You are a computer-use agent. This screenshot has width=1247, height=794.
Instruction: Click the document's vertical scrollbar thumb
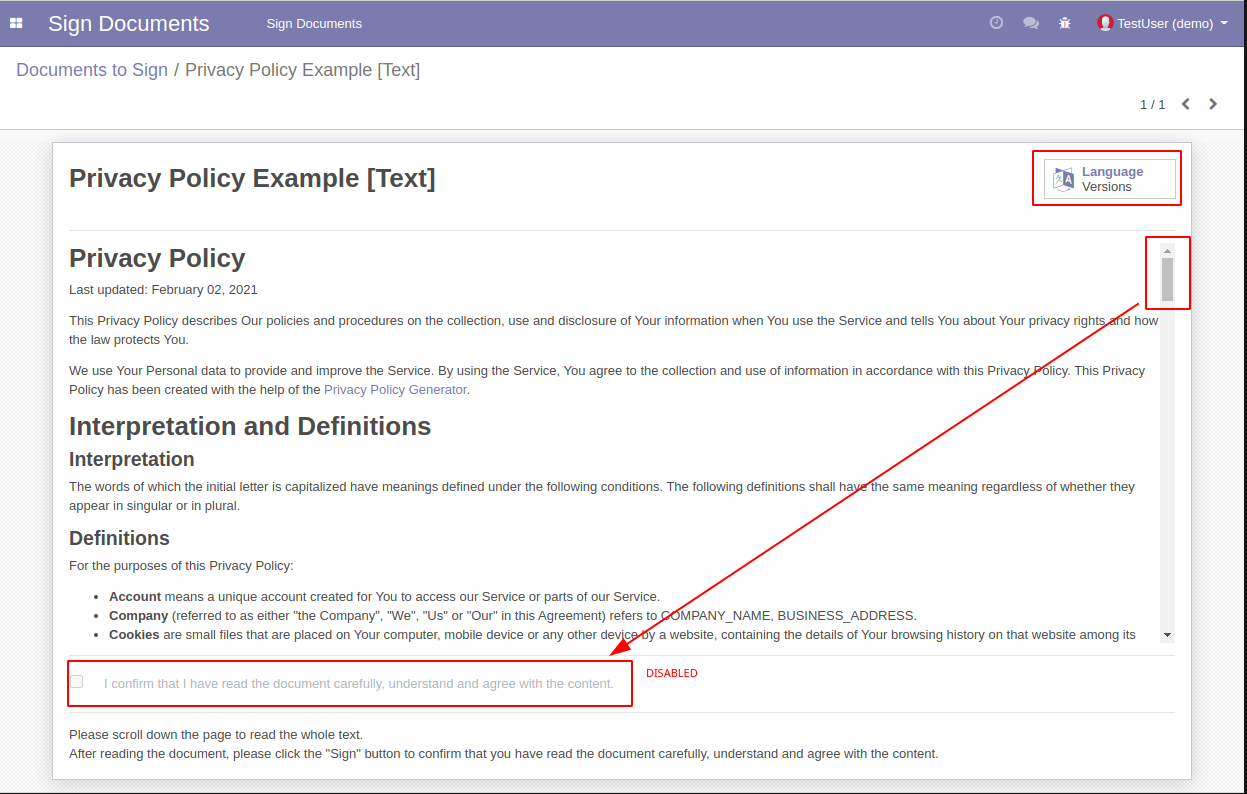pyautogui.click(x=1167, y=279)
